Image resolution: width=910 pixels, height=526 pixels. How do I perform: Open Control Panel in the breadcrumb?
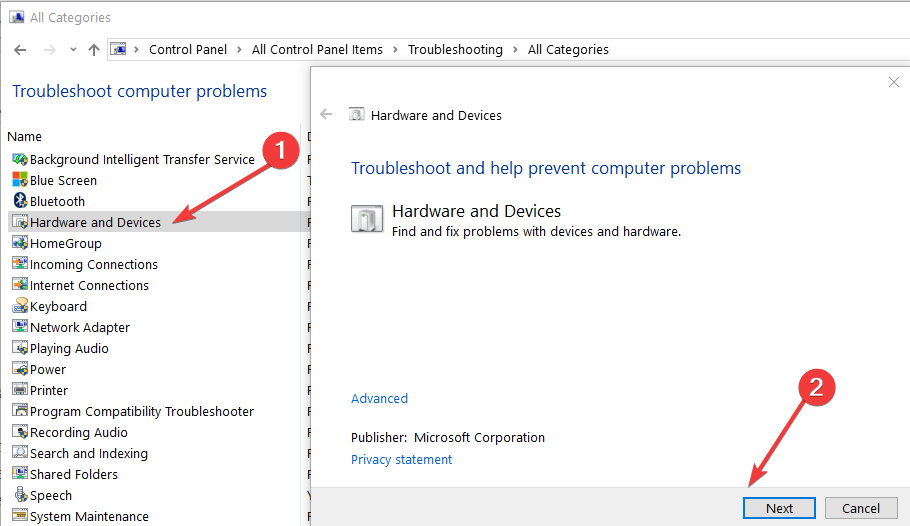(x=187, y=50)
